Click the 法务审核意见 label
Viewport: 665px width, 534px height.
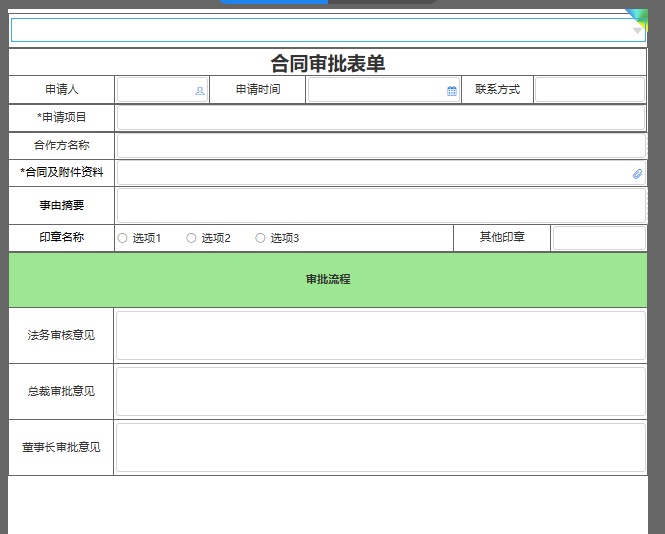click(x=61, y=335)
